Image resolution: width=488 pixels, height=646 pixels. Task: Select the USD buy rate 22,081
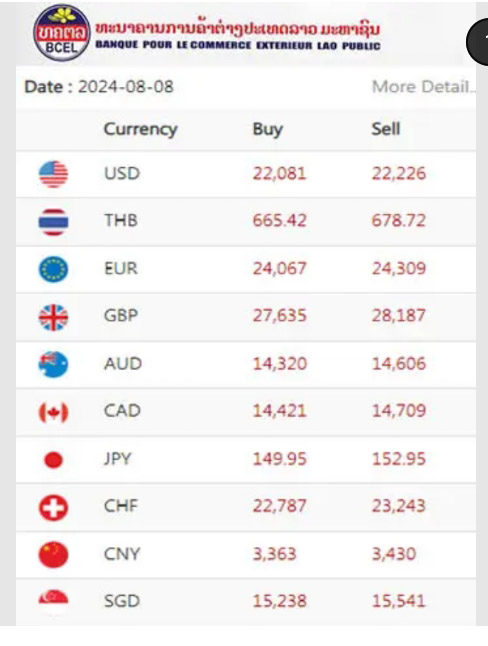(x=279, y=173)
